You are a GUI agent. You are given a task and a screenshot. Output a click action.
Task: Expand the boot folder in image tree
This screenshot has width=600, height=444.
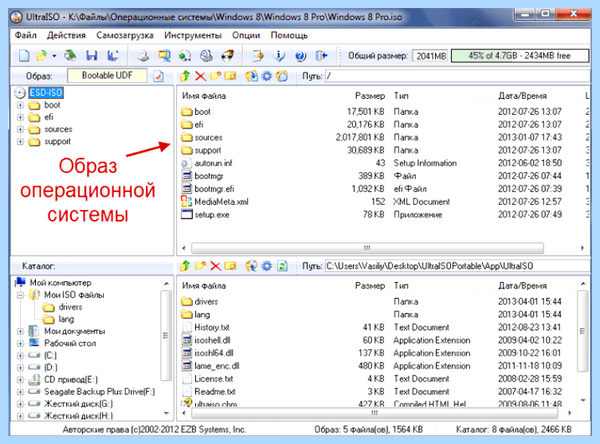pos(20,105)
